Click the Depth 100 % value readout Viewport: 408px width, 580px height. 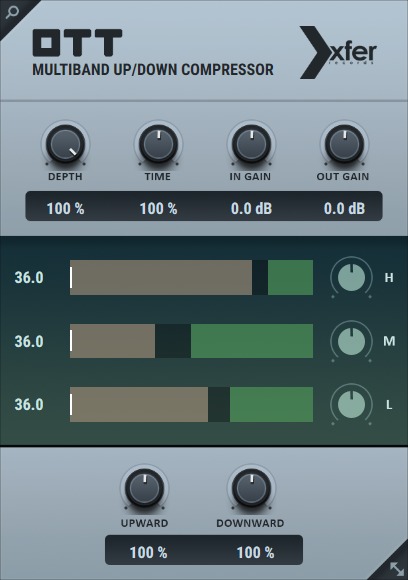(65, 209)
